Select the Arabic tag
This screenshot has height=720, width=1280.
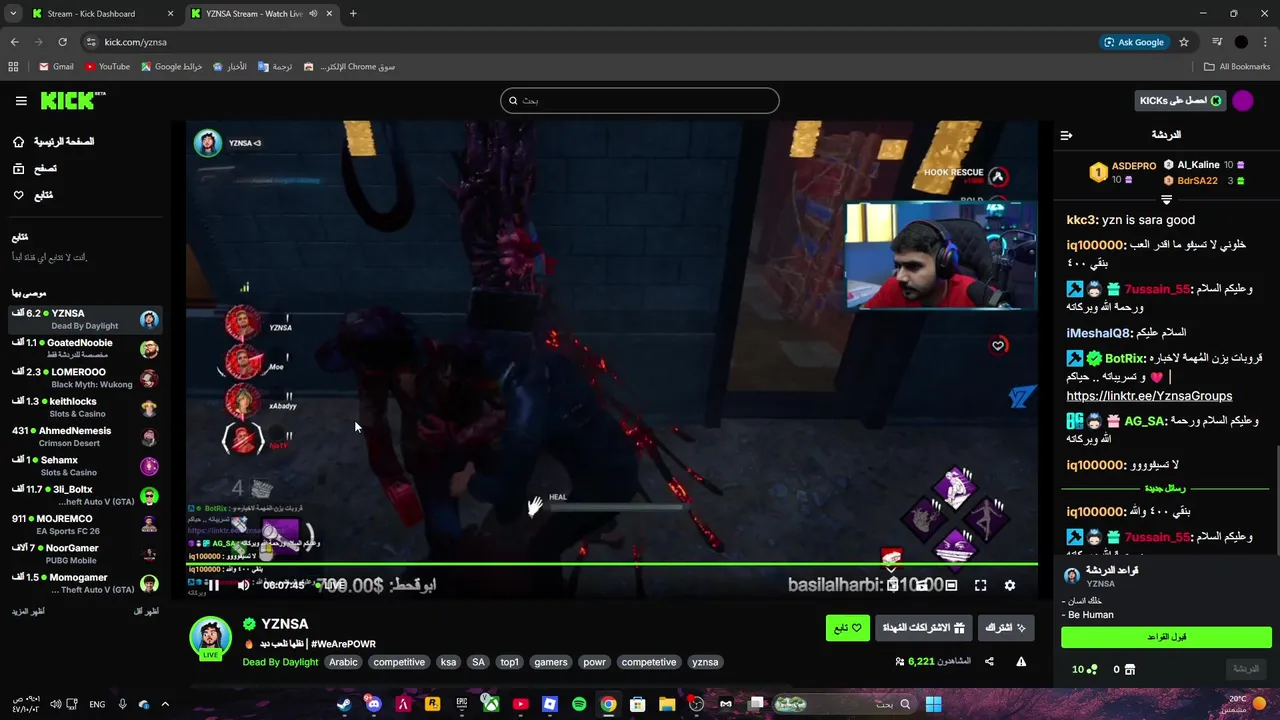pyautogui.click(x=343, y=662)
